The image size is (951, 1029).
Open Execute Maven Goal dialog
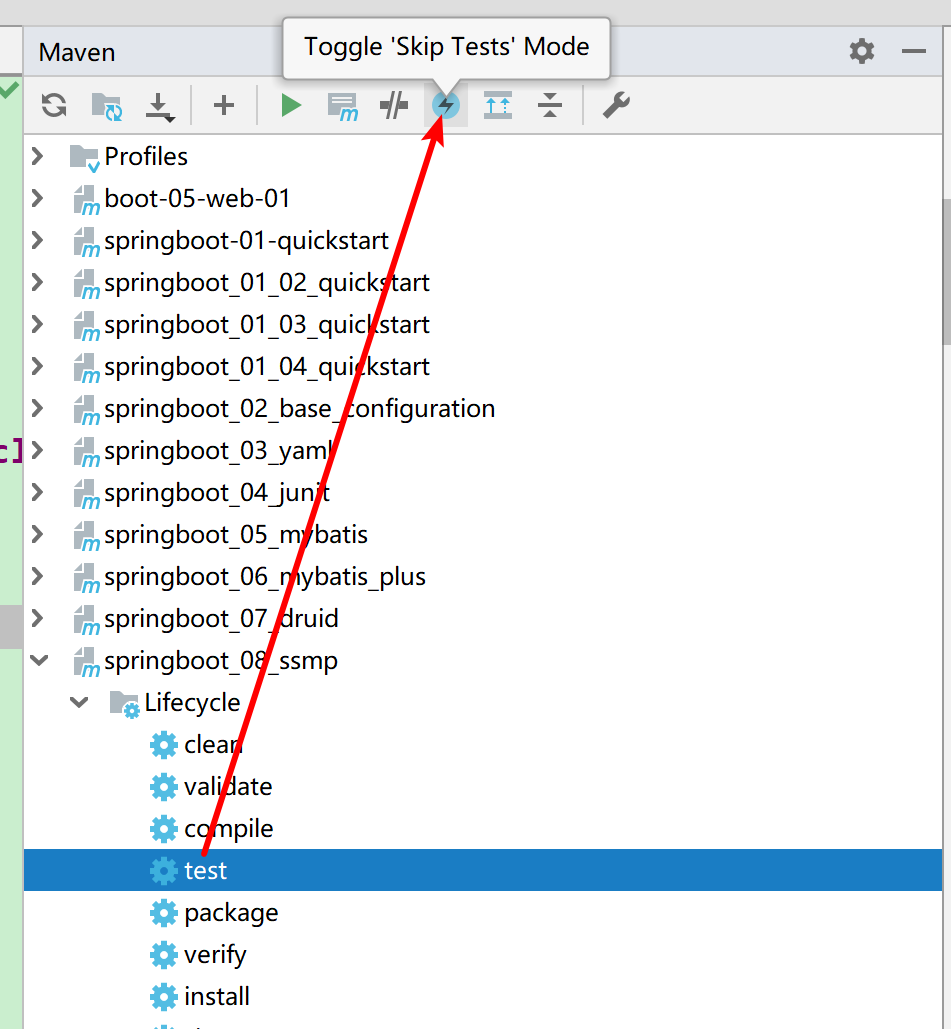[x=343, y=105]
